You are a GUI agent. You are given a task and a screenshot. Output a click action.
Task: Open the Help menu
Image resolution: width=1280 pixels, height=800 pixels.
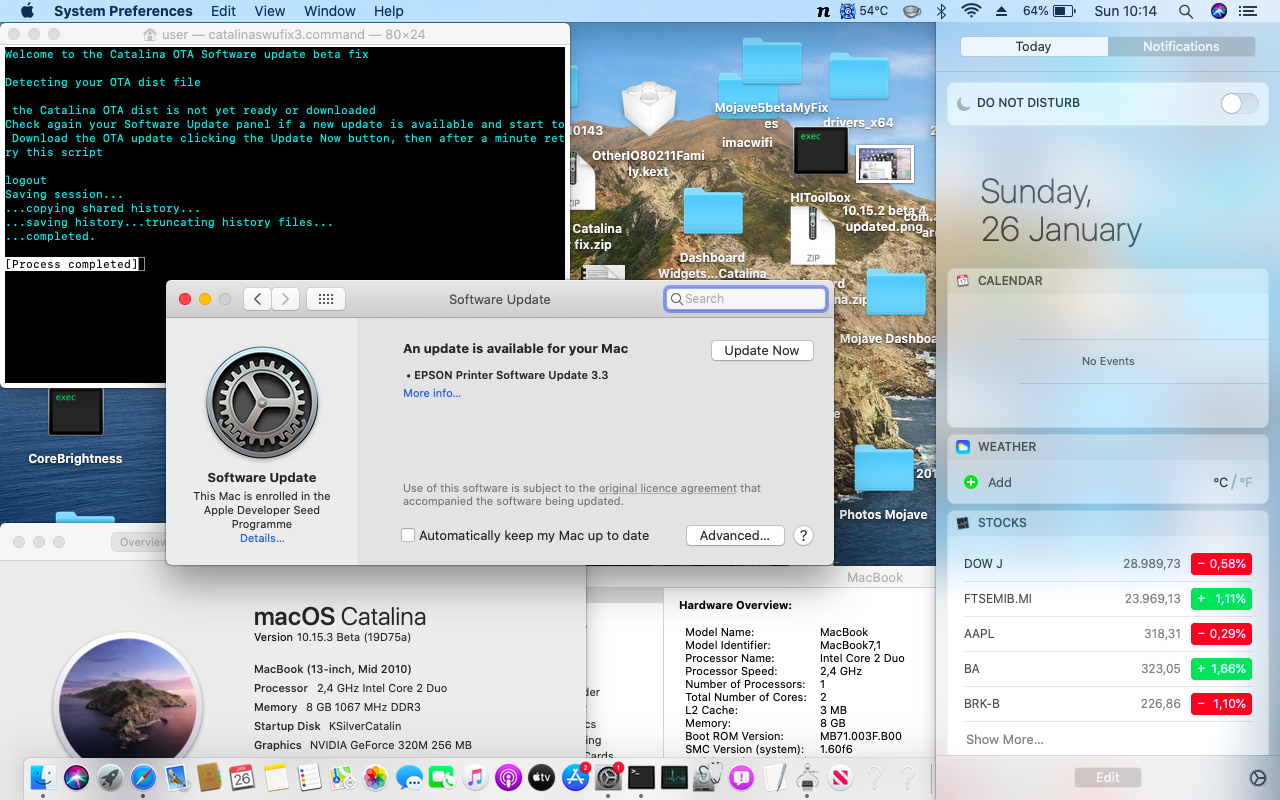[389, 11]
